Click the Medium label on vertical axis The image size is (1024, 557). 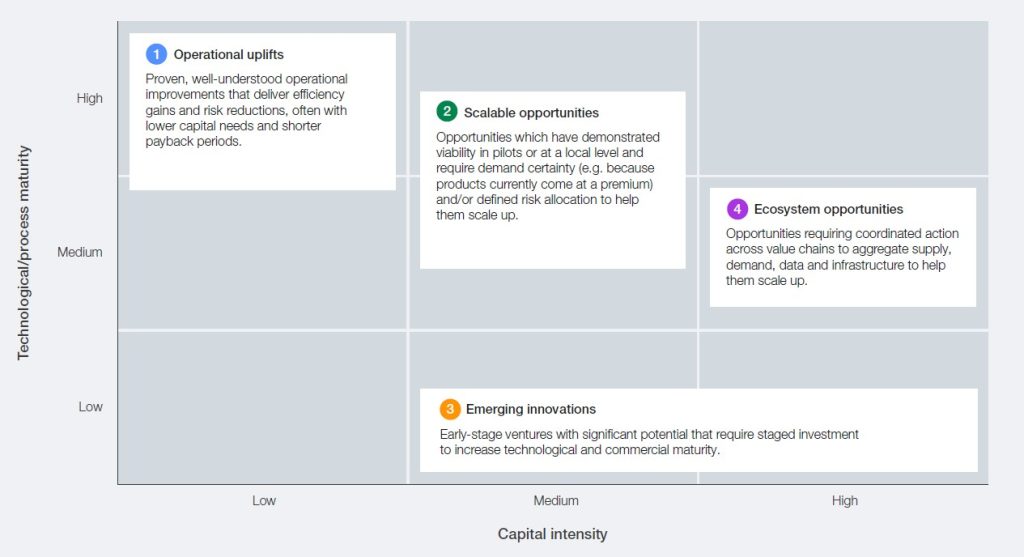click(x=80, y=252)
